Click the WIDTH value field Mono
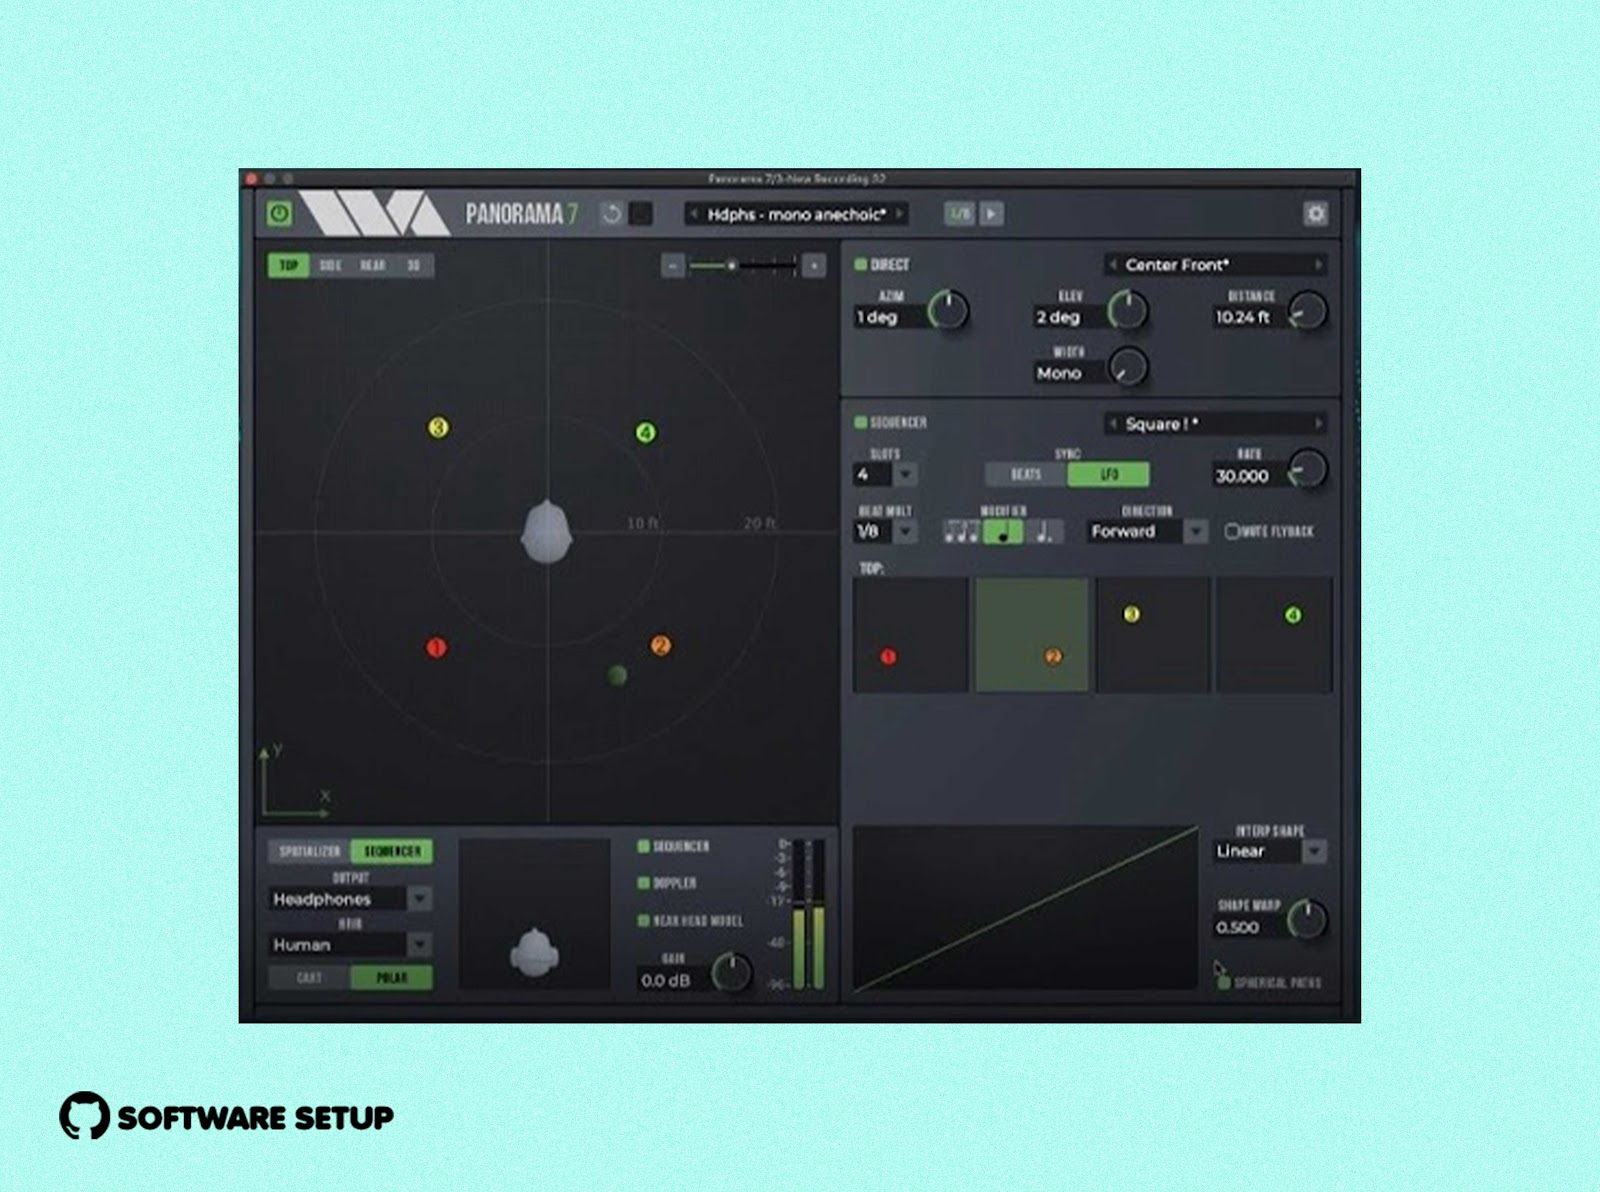Screen dimensions: 1600x1192 pyautogui.click(x=1069, y=373)
